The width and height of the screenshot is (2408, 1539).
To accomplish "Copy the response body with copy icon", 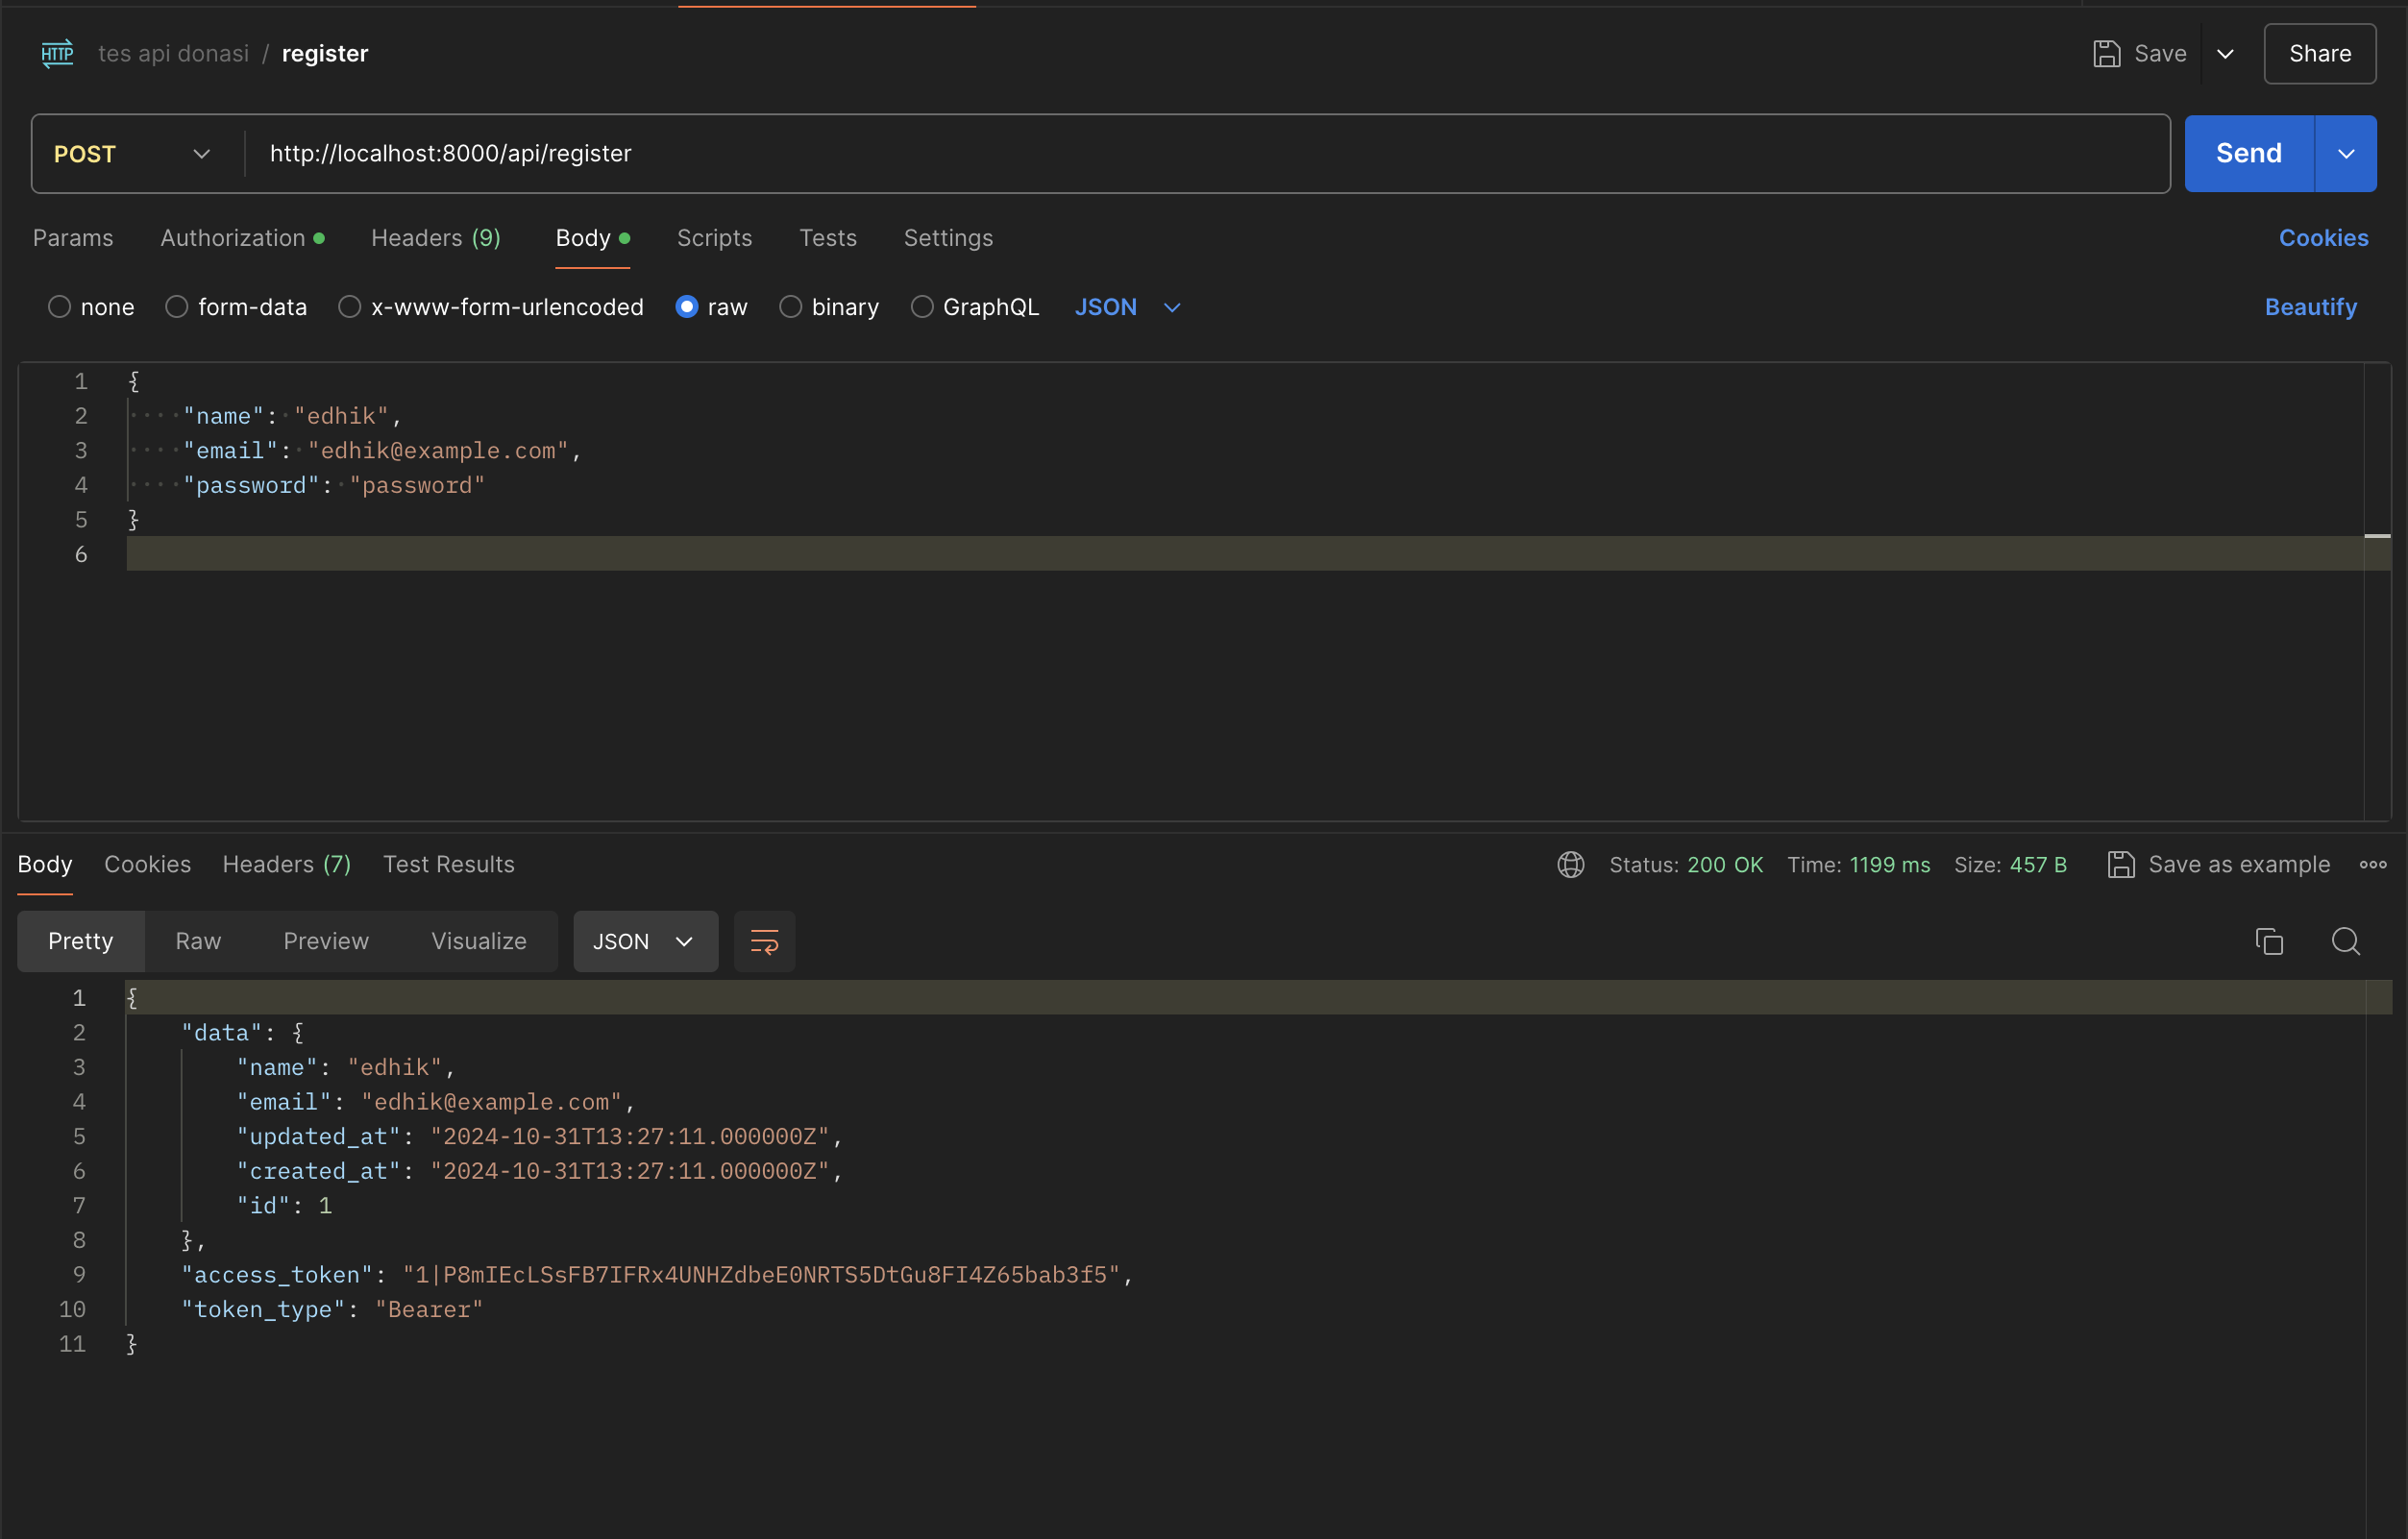I will 2268,941.
